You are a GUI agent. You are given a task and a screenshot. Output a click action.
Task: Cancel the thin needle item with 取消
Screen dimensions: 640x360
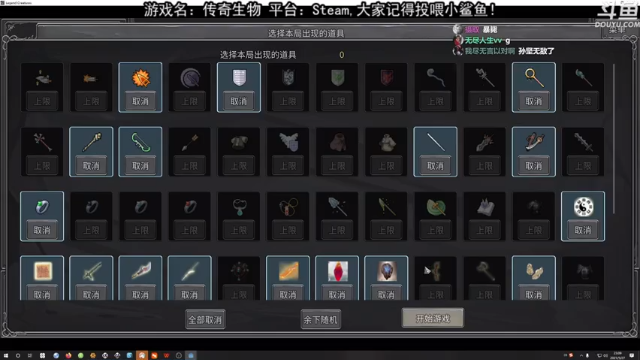tap(436, 166)
